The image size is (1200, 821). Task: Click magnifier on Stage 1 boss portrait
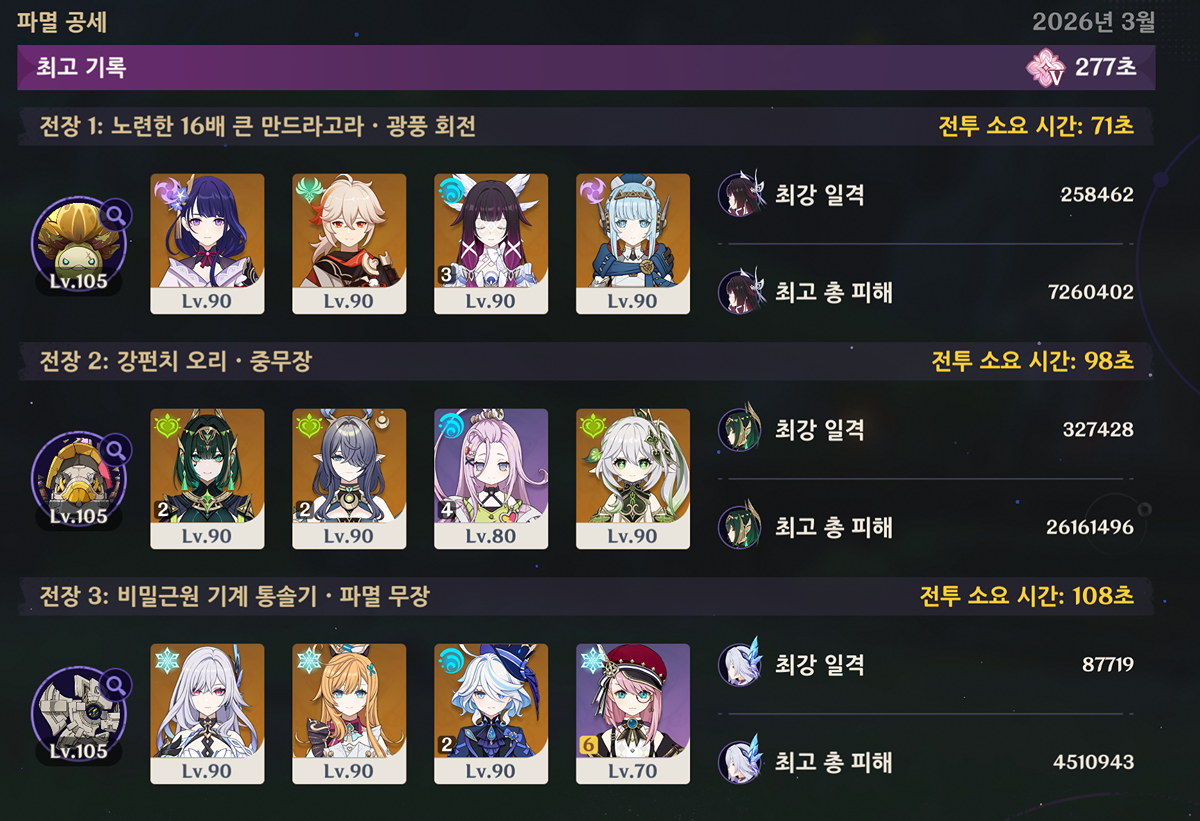[116, 214]
